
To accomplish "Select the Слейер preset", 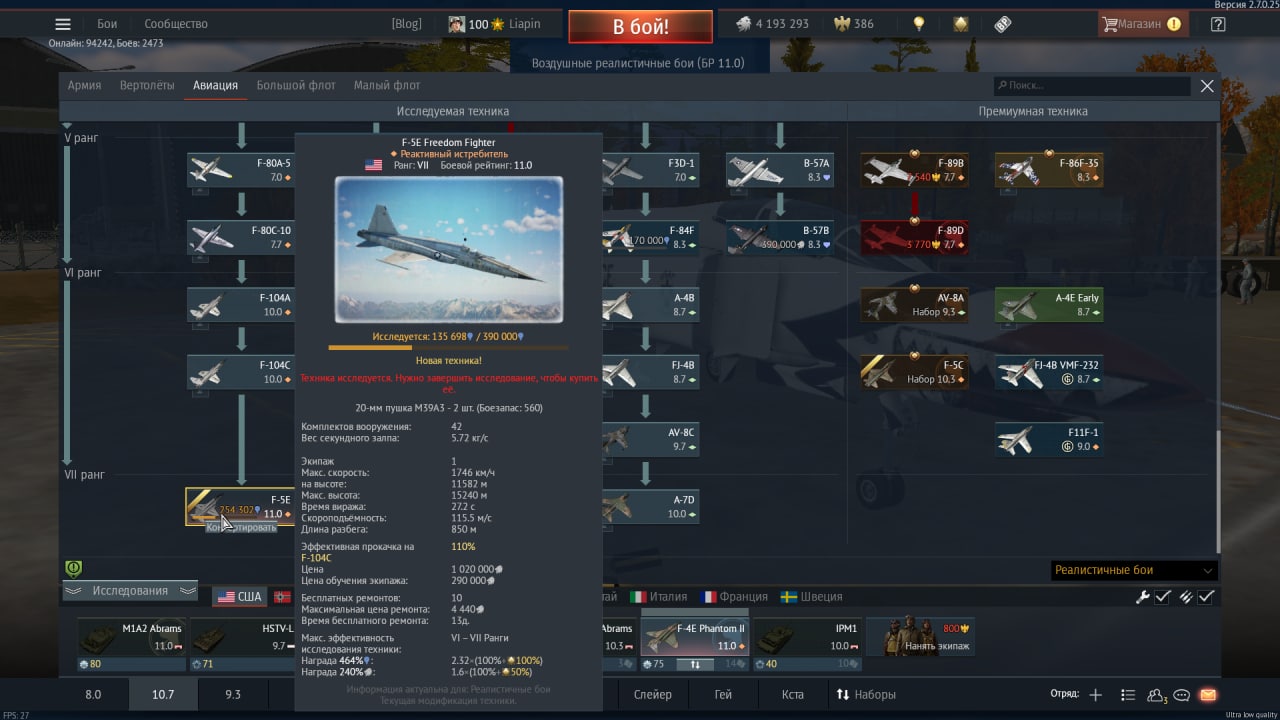I will click(x=653, y=694).
